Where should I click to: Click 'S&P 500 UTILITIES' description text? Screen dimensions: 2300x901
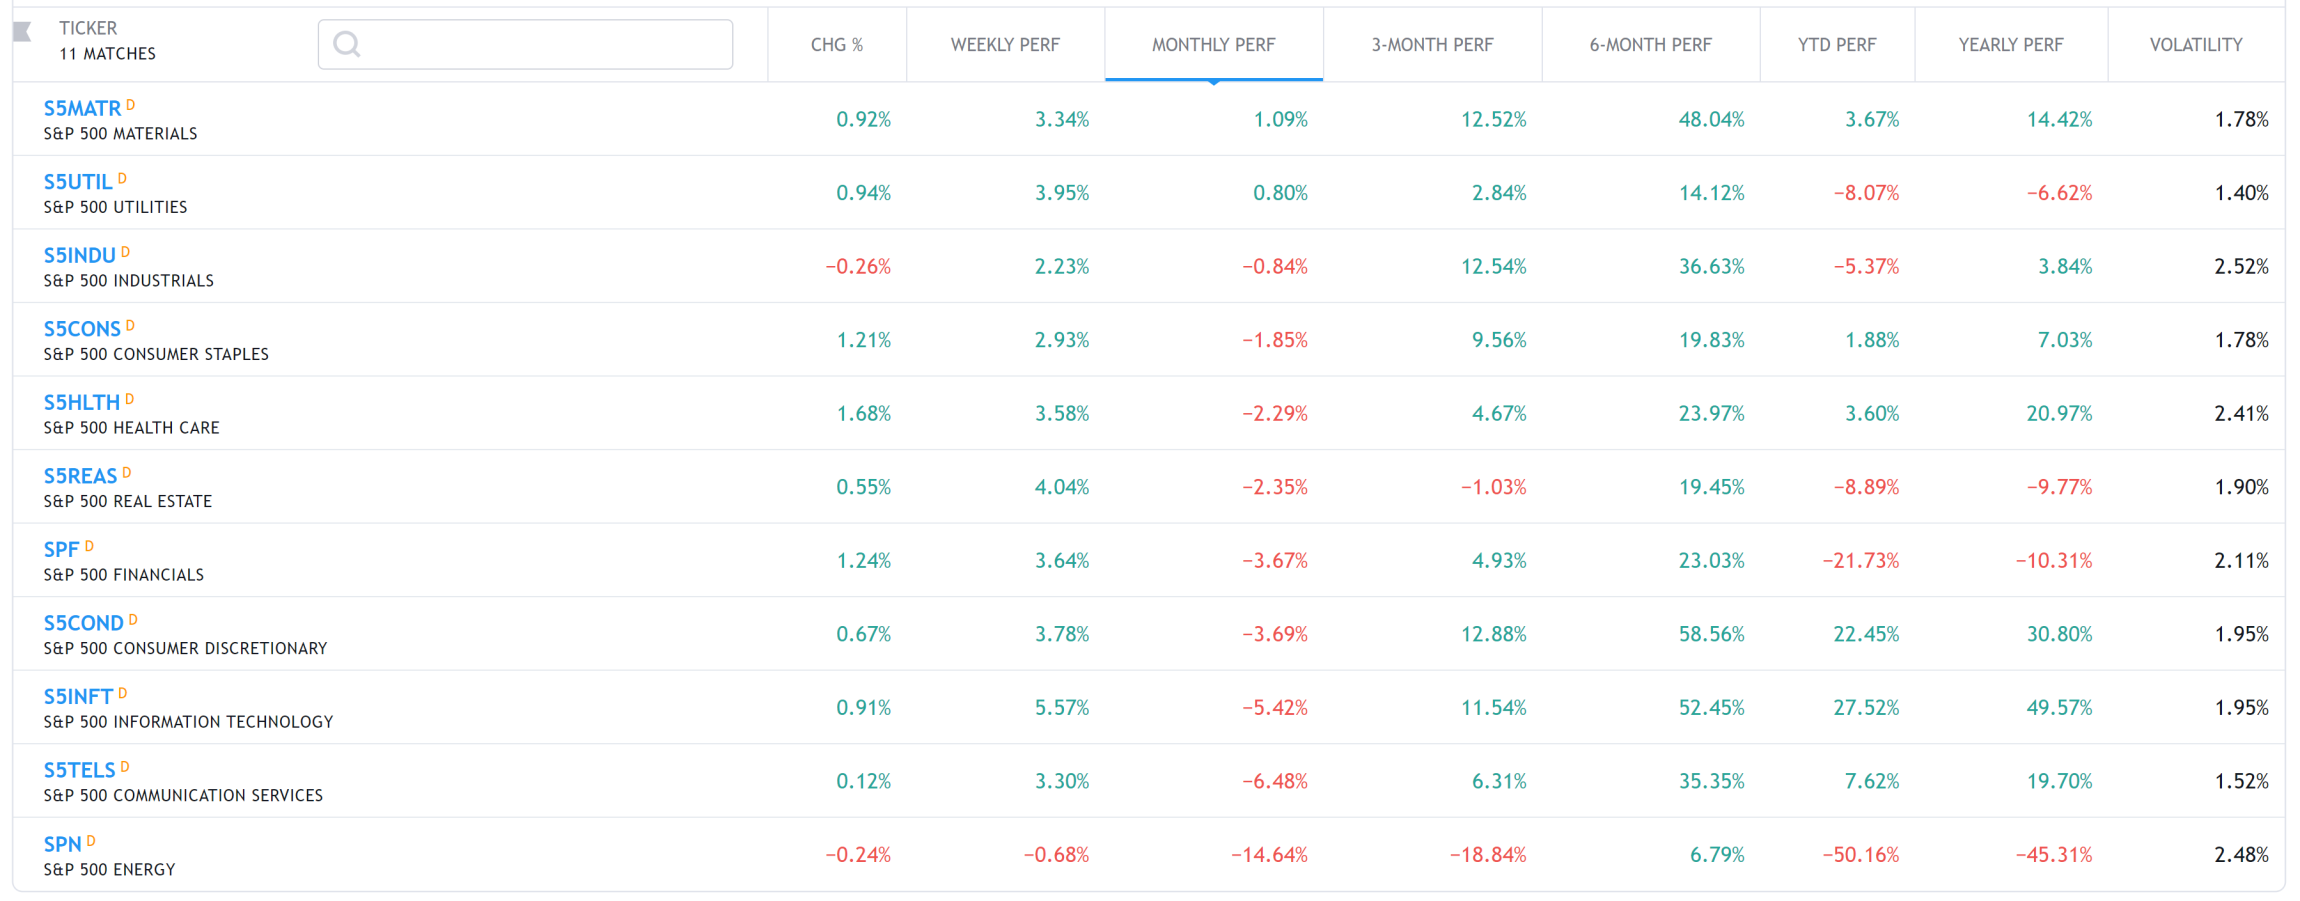115,207
